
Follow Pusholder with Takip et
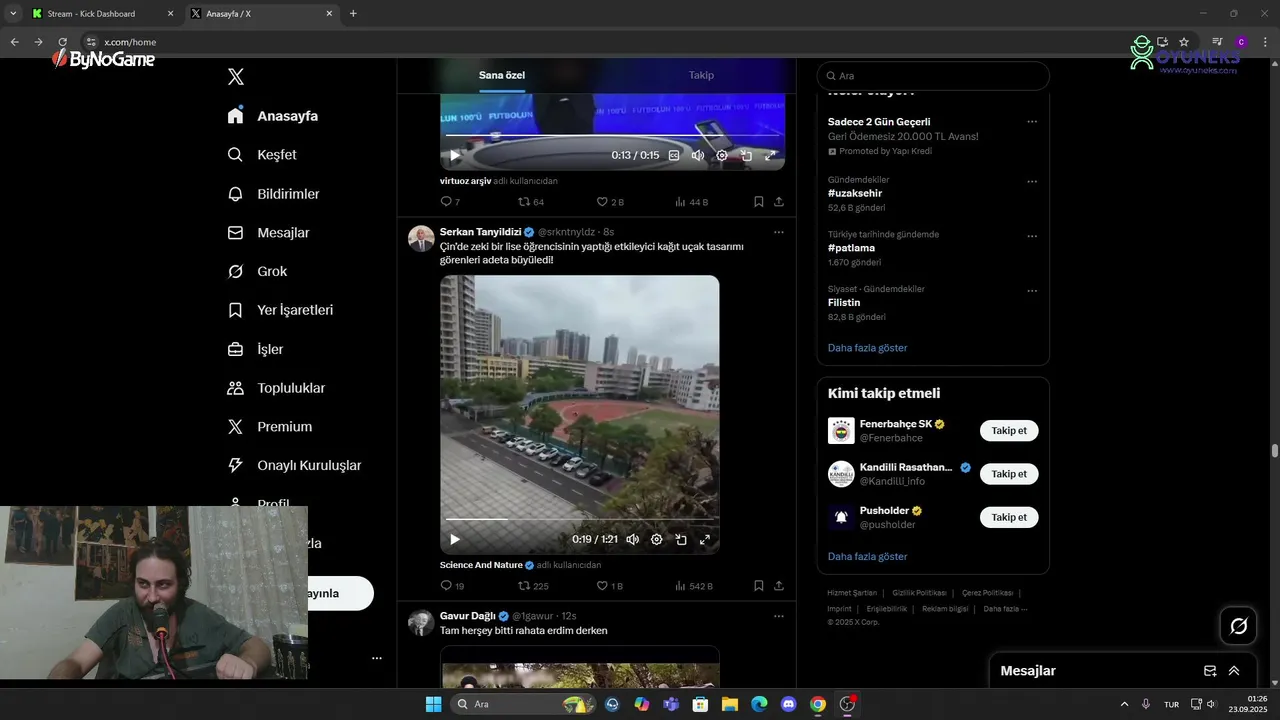tap(1009, 517)
